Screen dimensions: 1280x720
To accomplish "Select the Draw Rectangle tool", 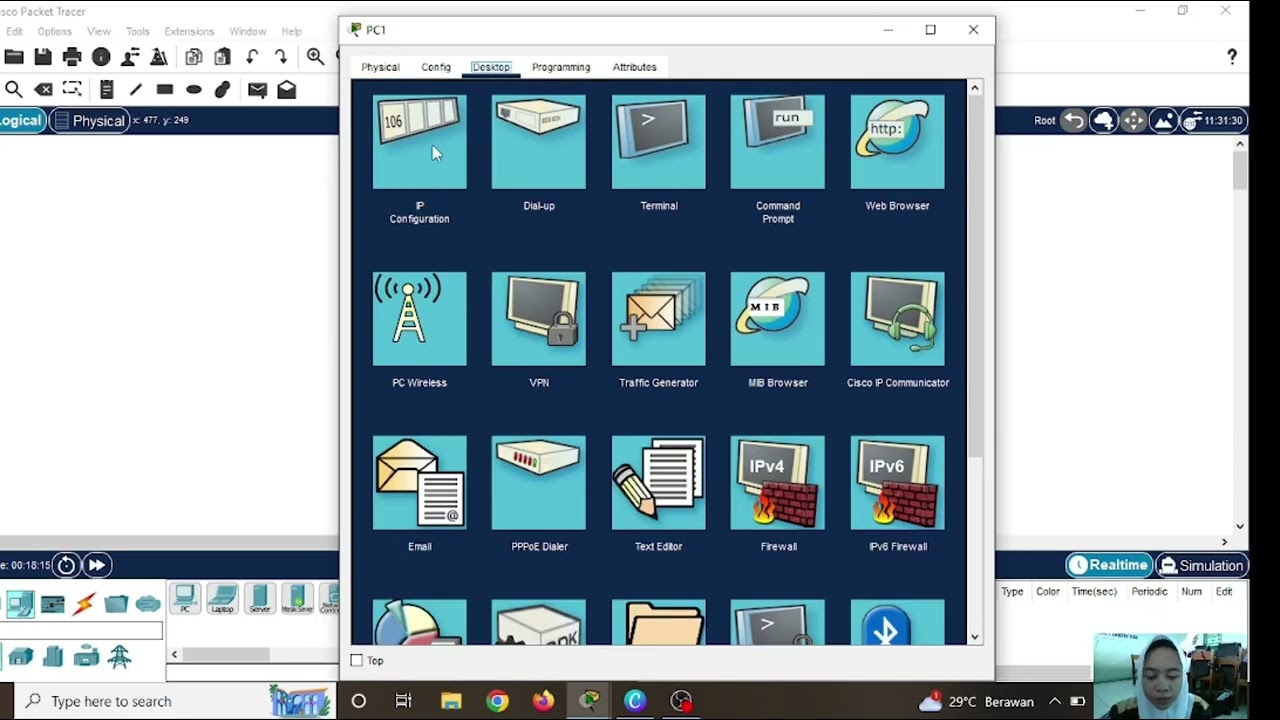I will pyautogui.click(x=165, y=90).
